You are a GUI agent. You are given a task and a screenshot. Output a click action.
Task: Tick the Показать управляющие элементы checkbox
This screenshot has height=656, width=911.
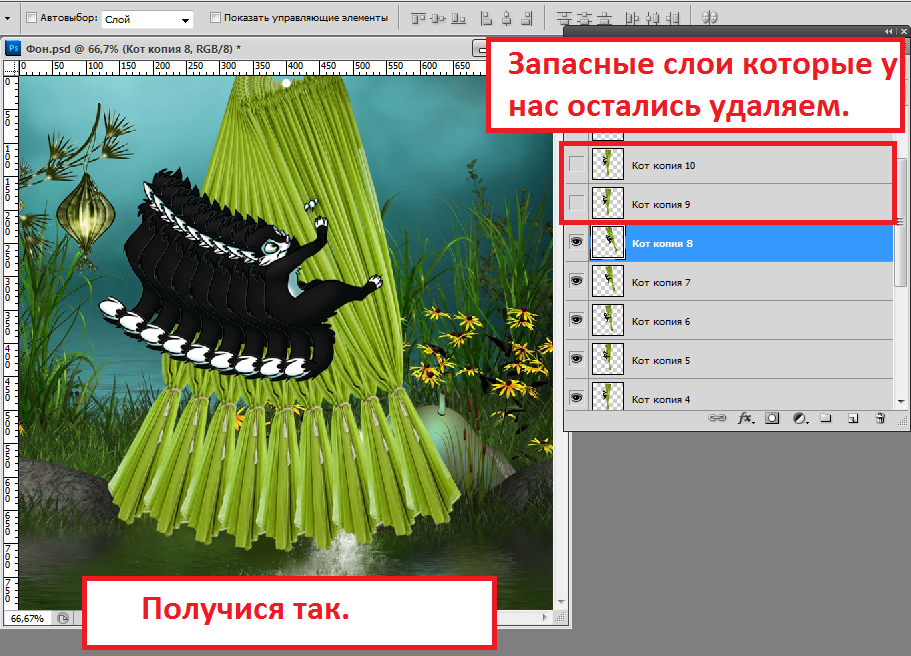coord(215,18)
